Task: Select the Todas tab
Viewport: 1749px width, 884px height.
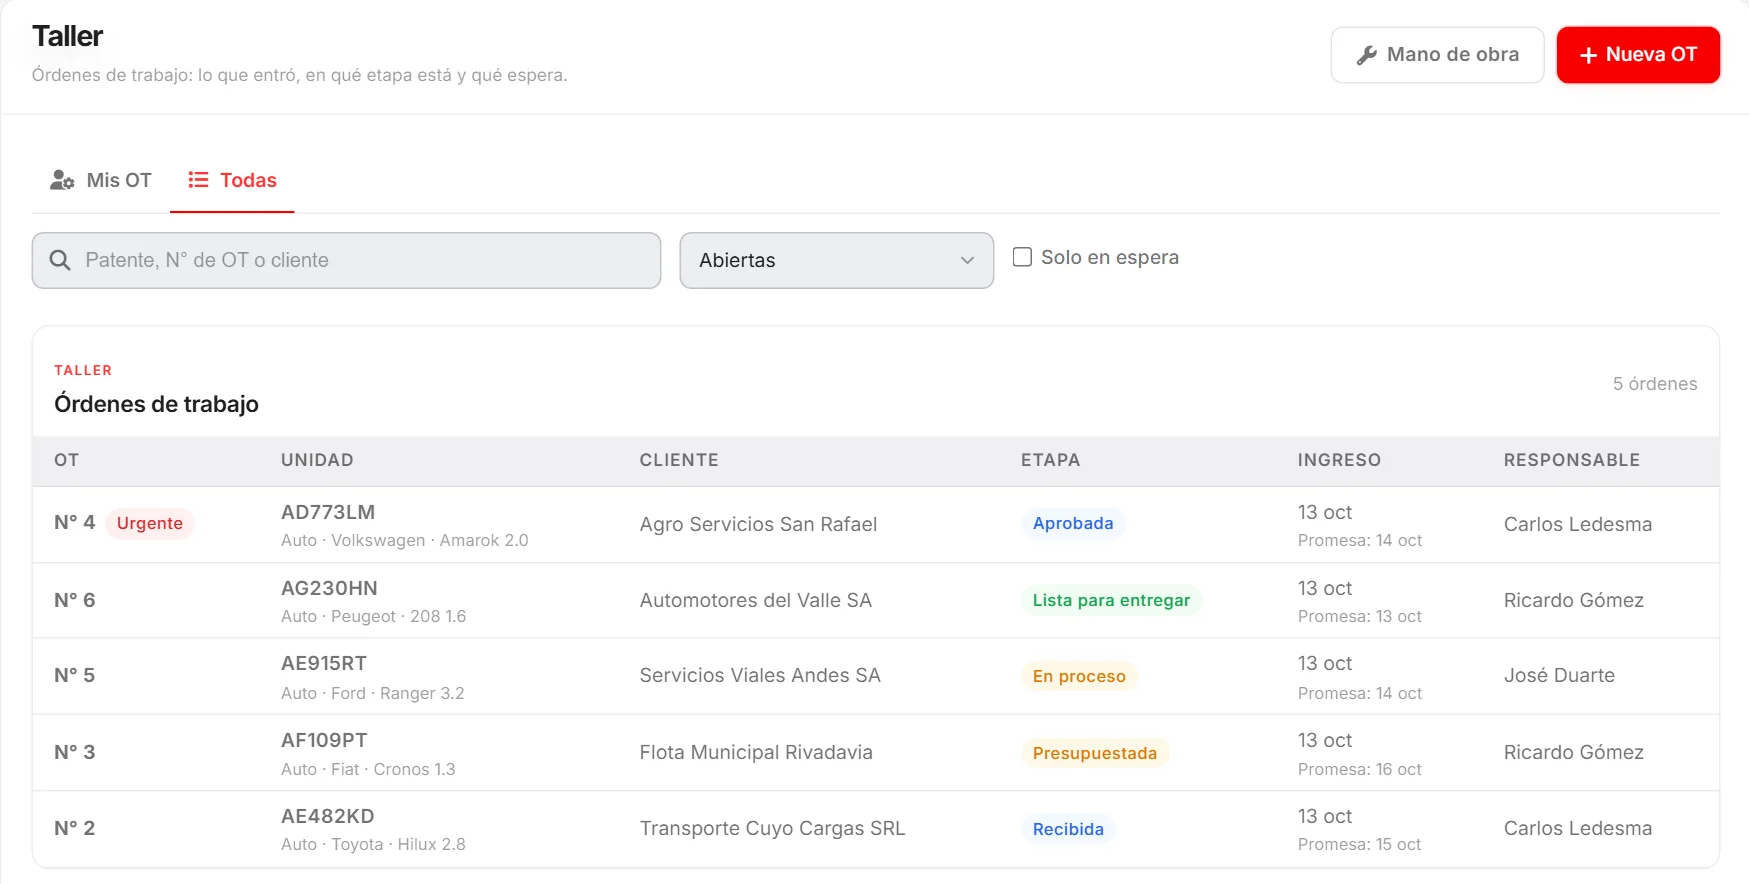Action: 232,180
